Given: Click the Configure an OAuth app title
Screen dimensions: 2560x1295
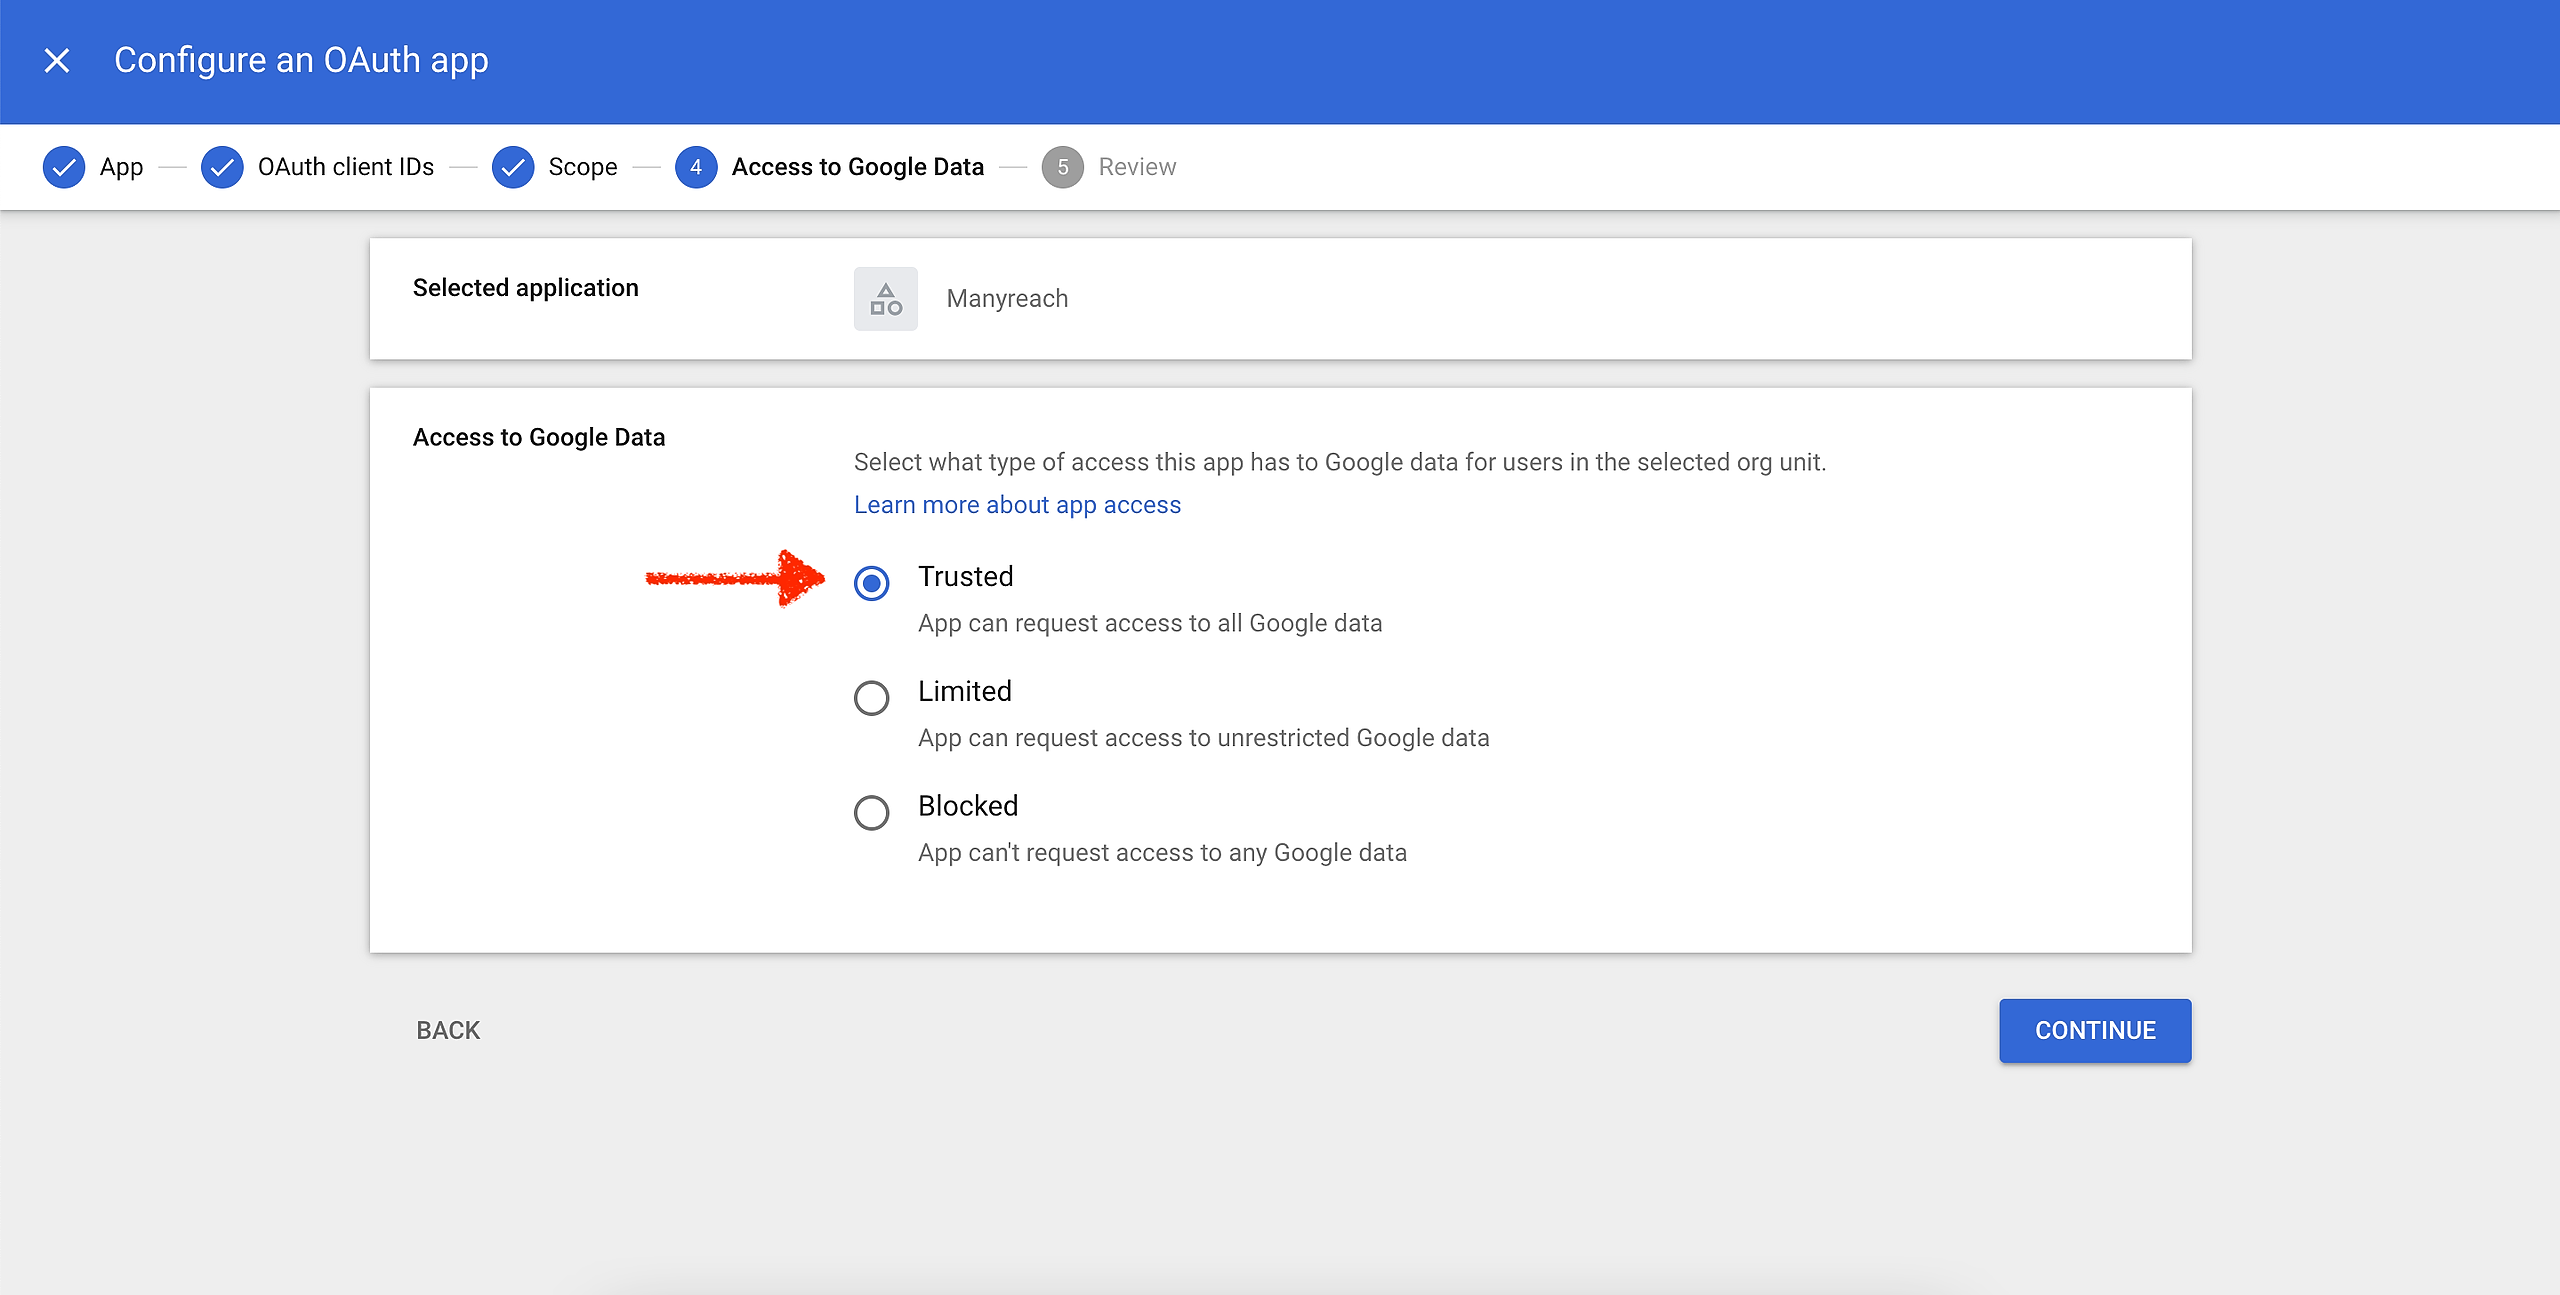Looking at the screenshot, I should click(x=301, y=61).
